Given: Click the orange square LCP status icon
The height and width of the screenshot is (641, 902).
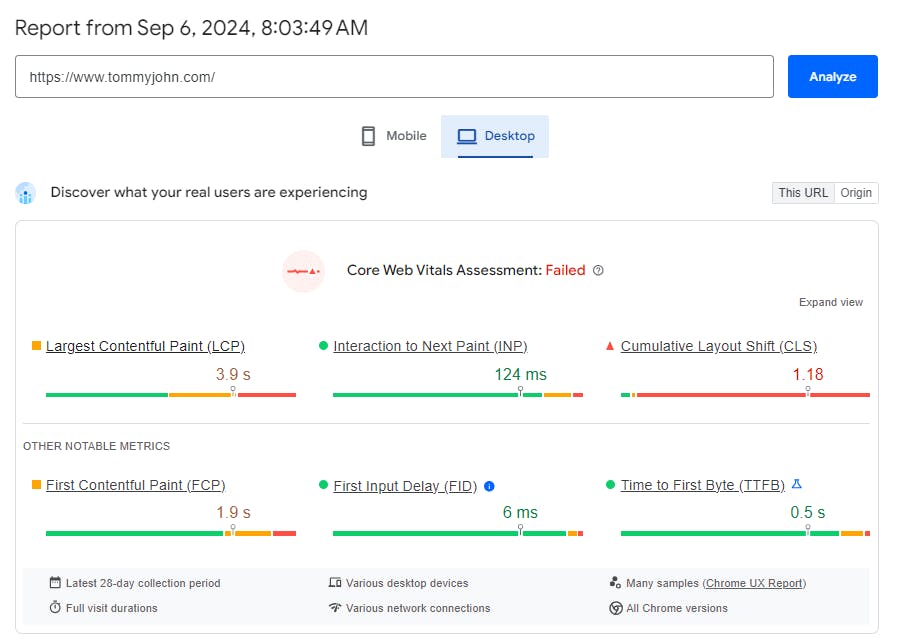Looking at the screenshot, I should 36,345.
